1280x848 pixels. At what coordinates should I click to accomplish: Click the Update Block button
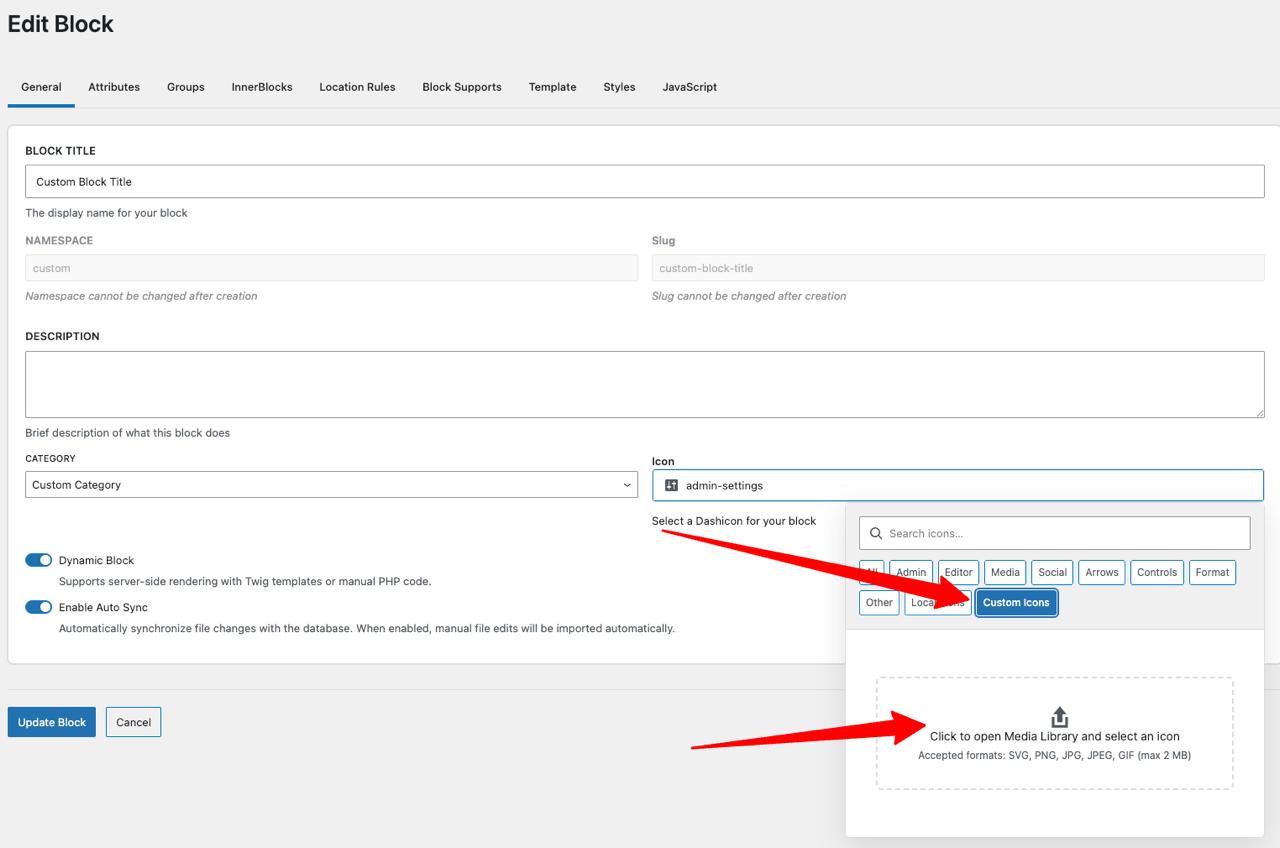[52, 722]
